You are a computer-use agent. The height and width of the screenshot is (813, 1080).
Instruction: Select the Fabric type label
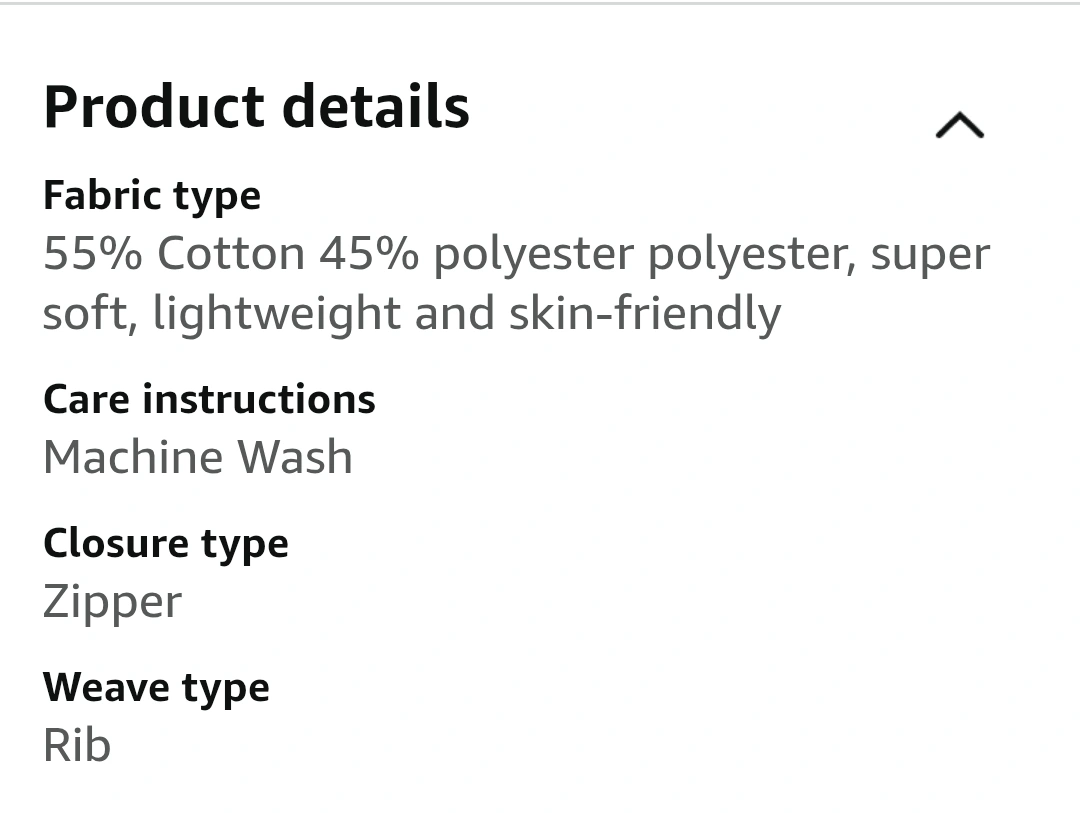coord(152,197)
